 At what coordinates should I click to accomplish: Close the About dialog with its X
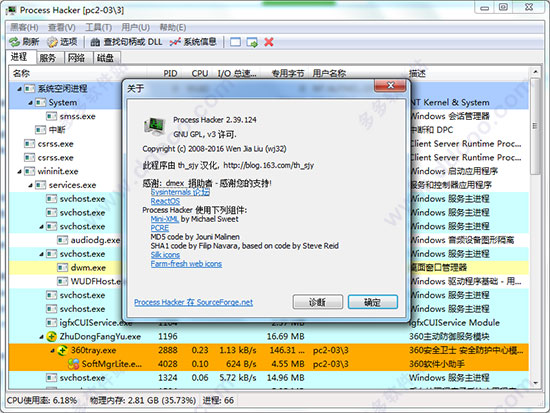point(390,86)
